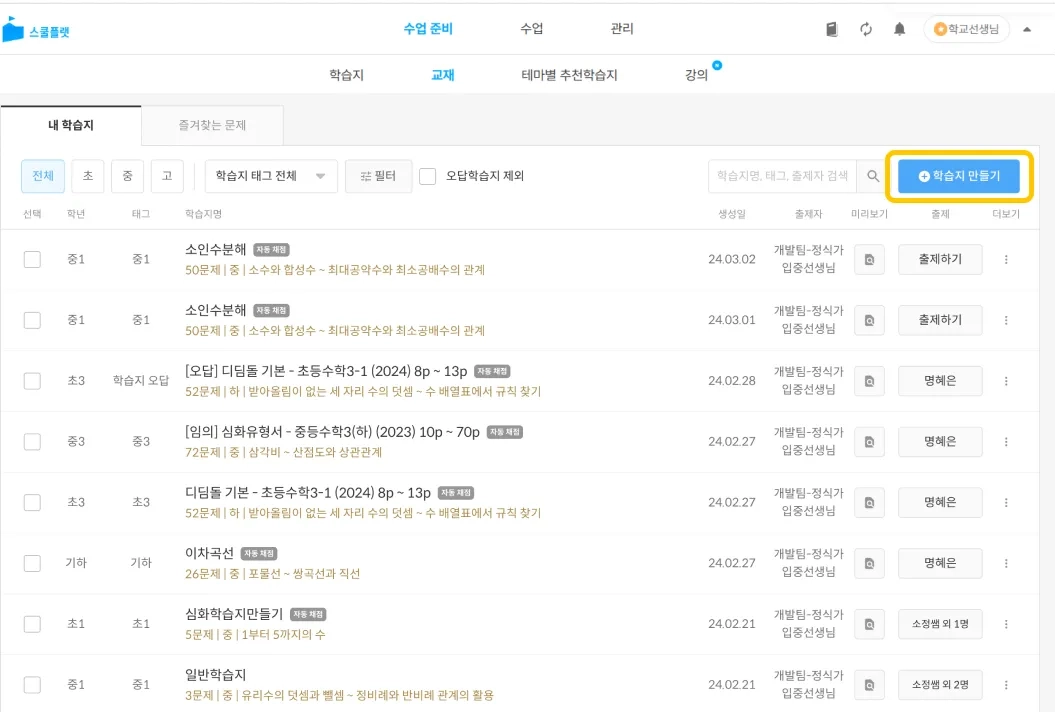Select the 전체 grade filter
The width and height of the screenshot is (1055, 712).
pos(43,176)
